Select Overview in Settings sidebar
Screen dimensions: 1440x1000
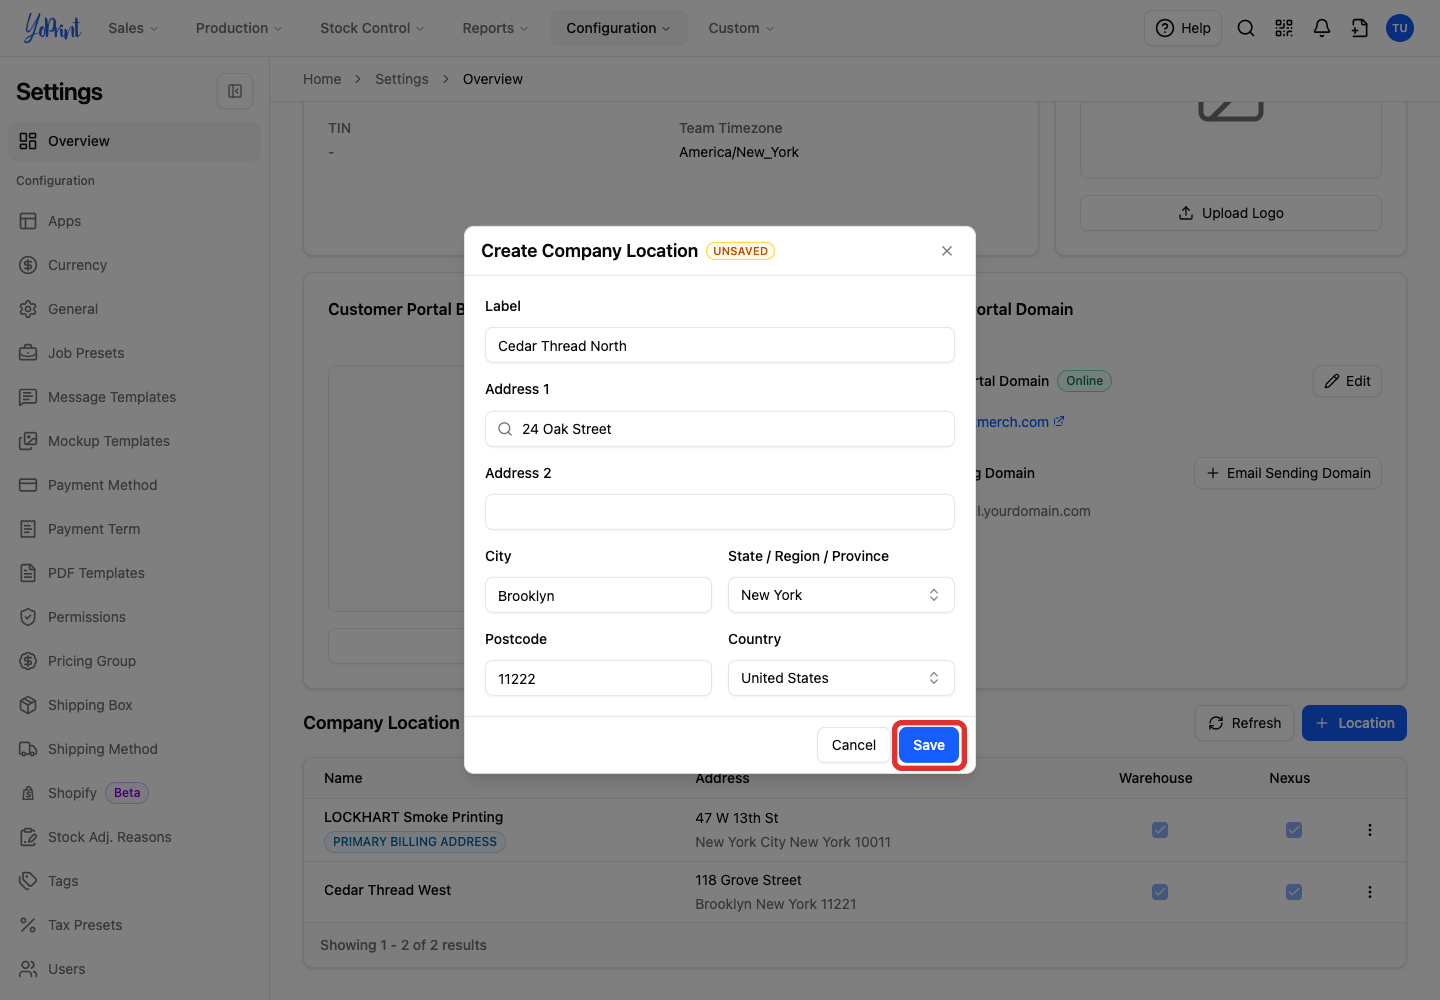click(134, 141)
